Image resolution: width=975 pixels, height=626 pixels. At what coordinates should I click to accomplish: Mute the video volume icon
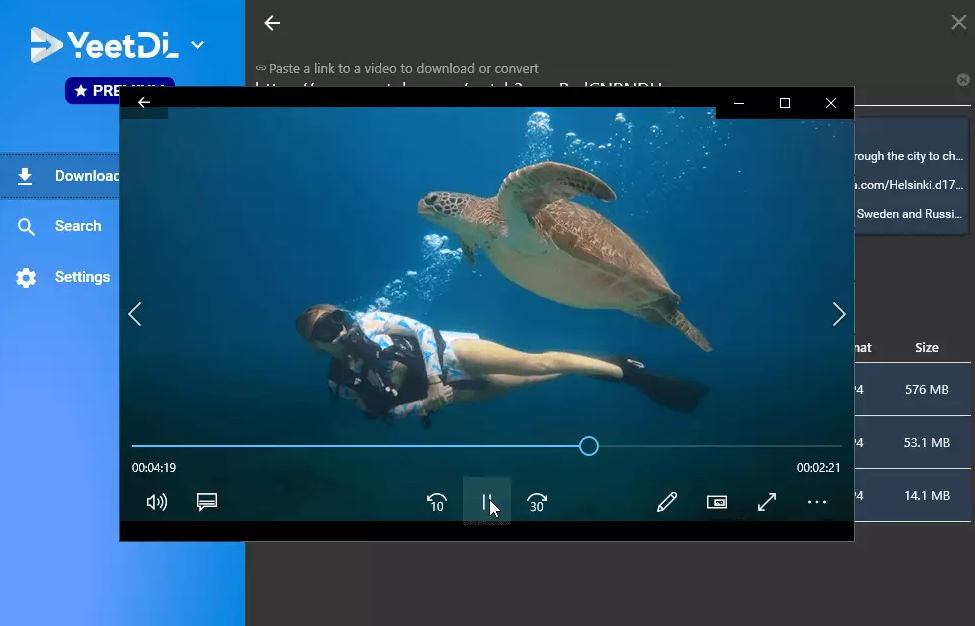[157, 502]
